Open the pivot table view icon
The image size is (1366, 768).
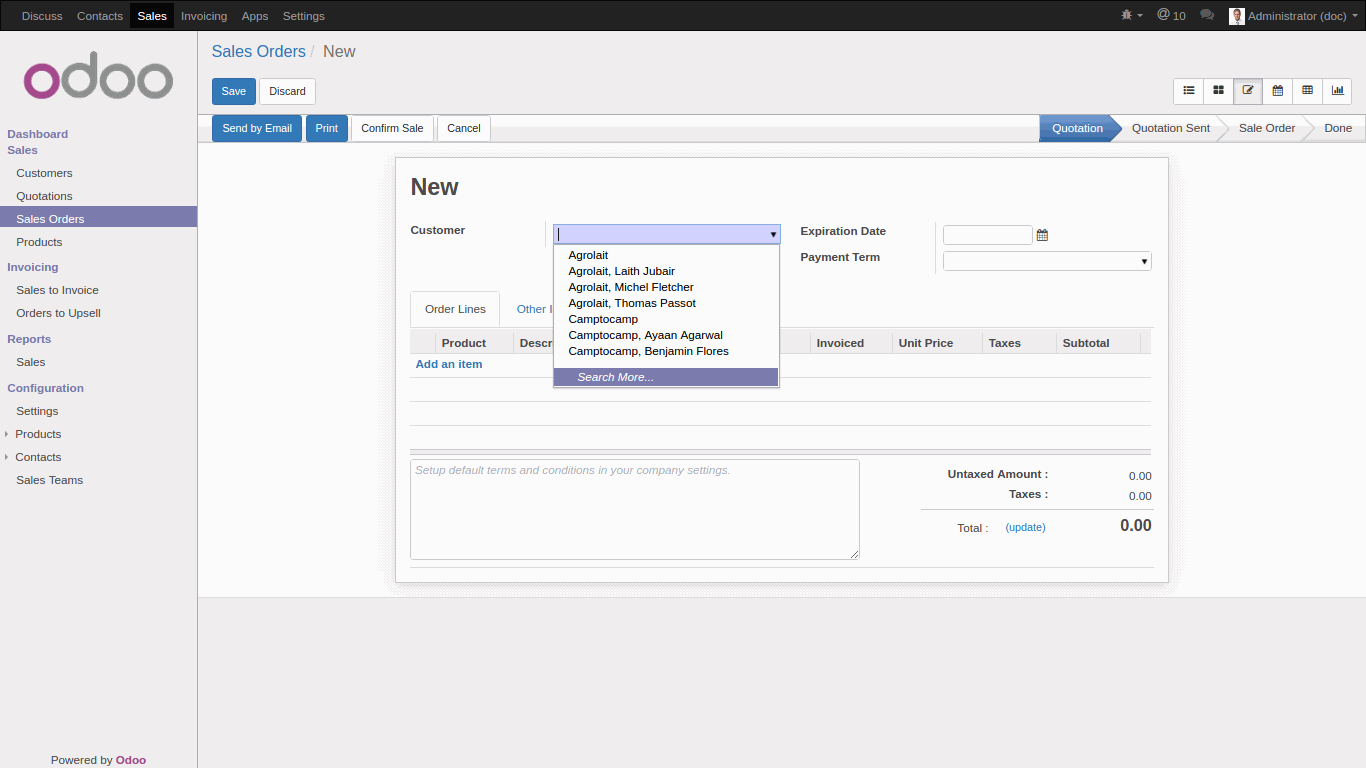tap(1307, 91)
